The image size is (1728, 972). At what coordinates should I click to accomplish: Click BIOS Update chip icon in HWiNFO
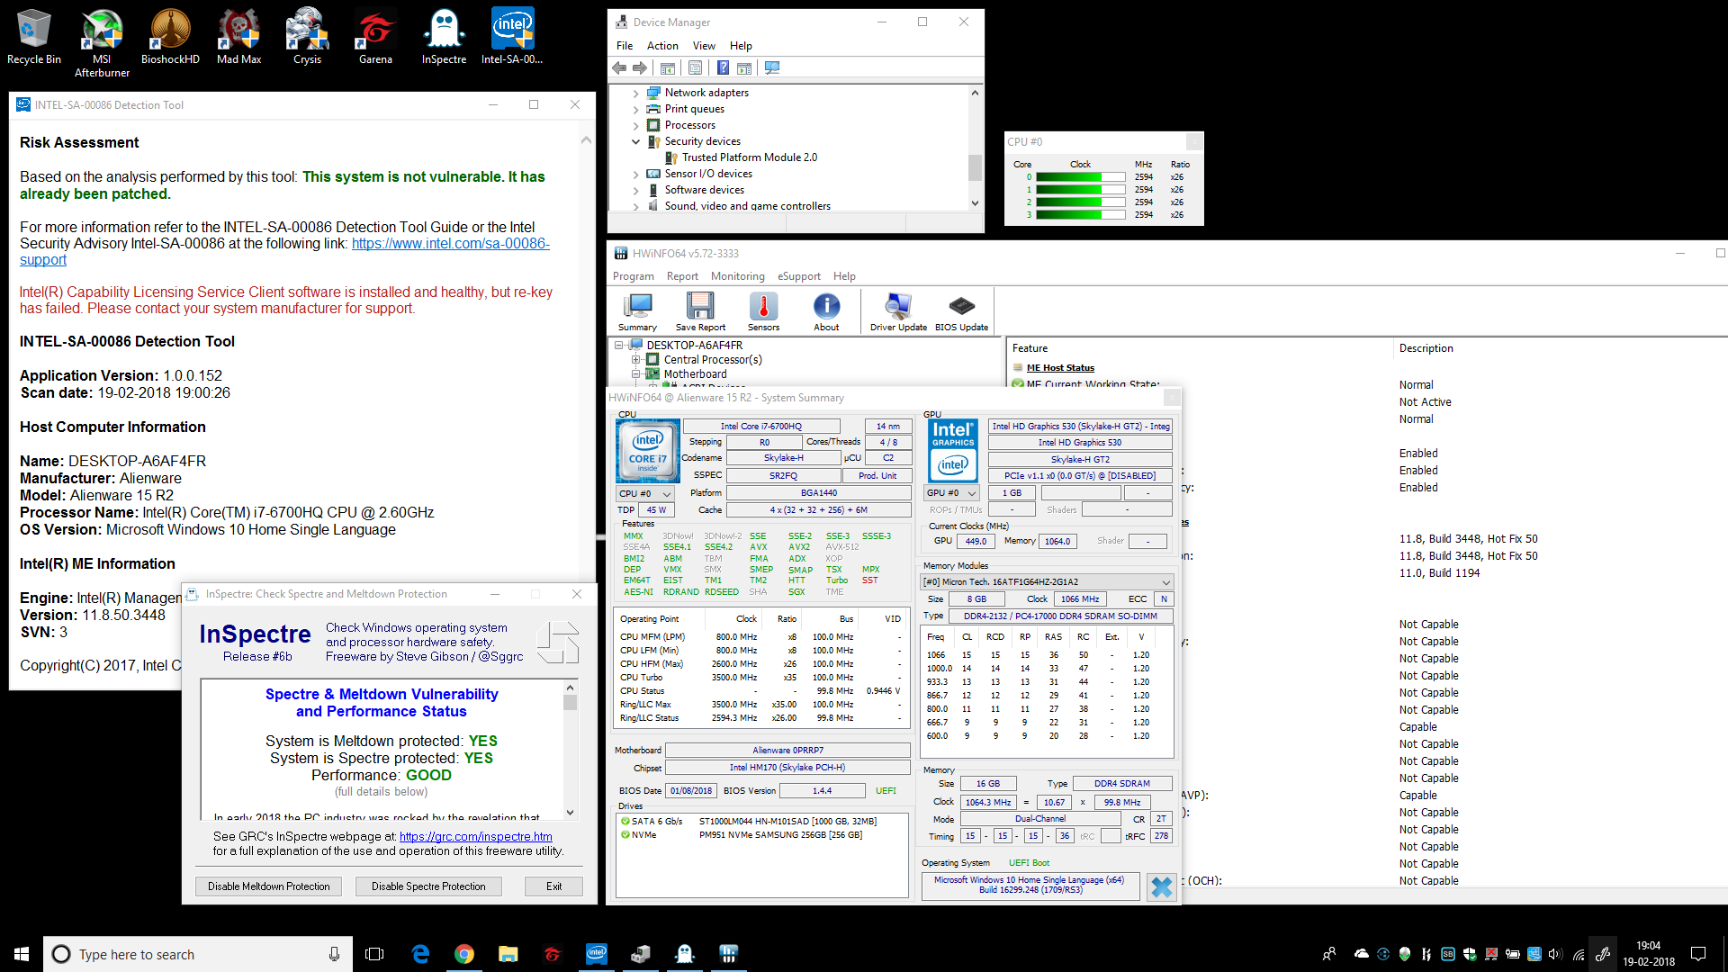click(x=961, y=312)
